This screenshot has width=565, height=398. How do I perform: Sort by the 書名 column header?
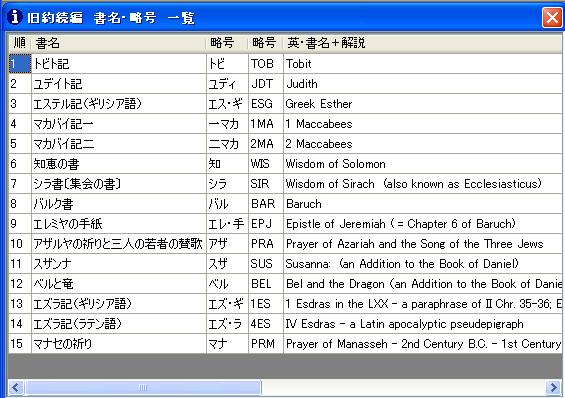[119, 43]
